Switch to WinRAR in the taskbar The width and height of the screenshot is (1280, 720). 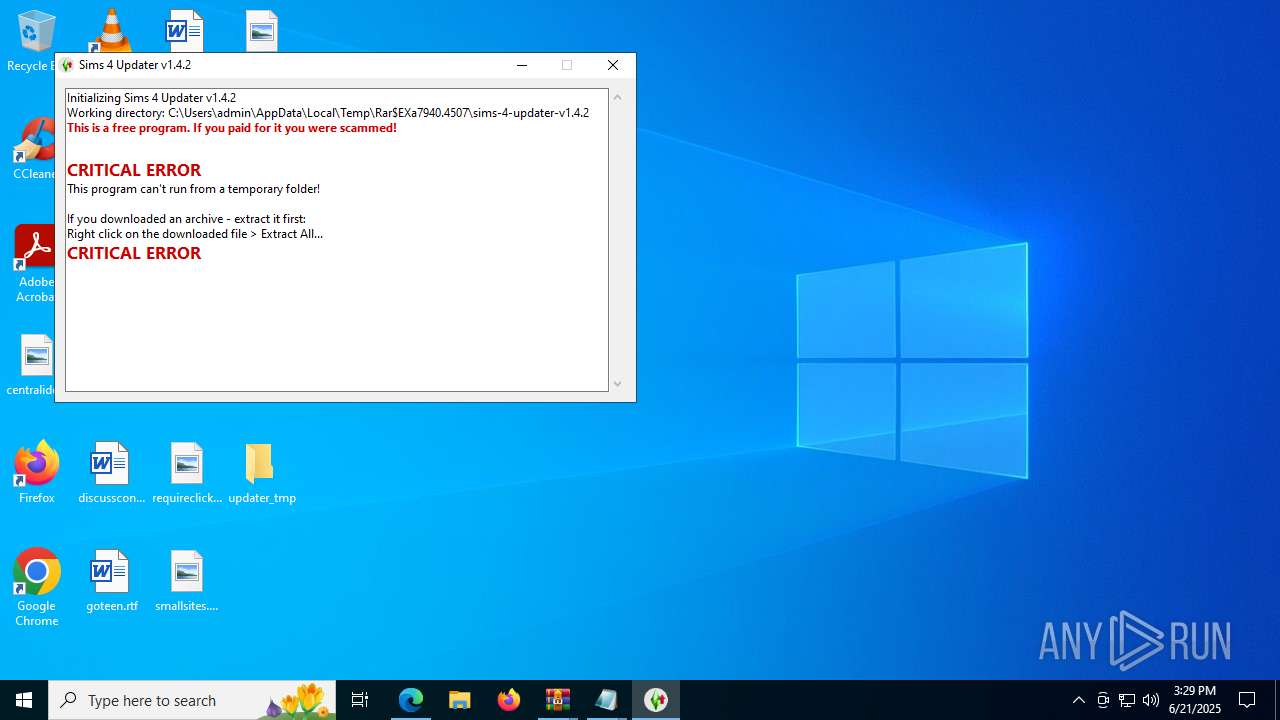(x=557, y=700)
